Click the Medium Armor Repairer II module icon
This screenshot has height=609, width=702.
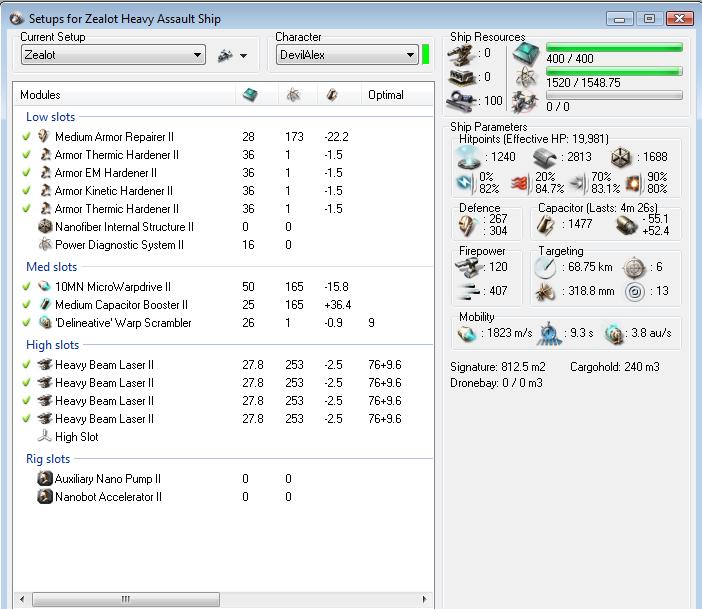point(44,136)
